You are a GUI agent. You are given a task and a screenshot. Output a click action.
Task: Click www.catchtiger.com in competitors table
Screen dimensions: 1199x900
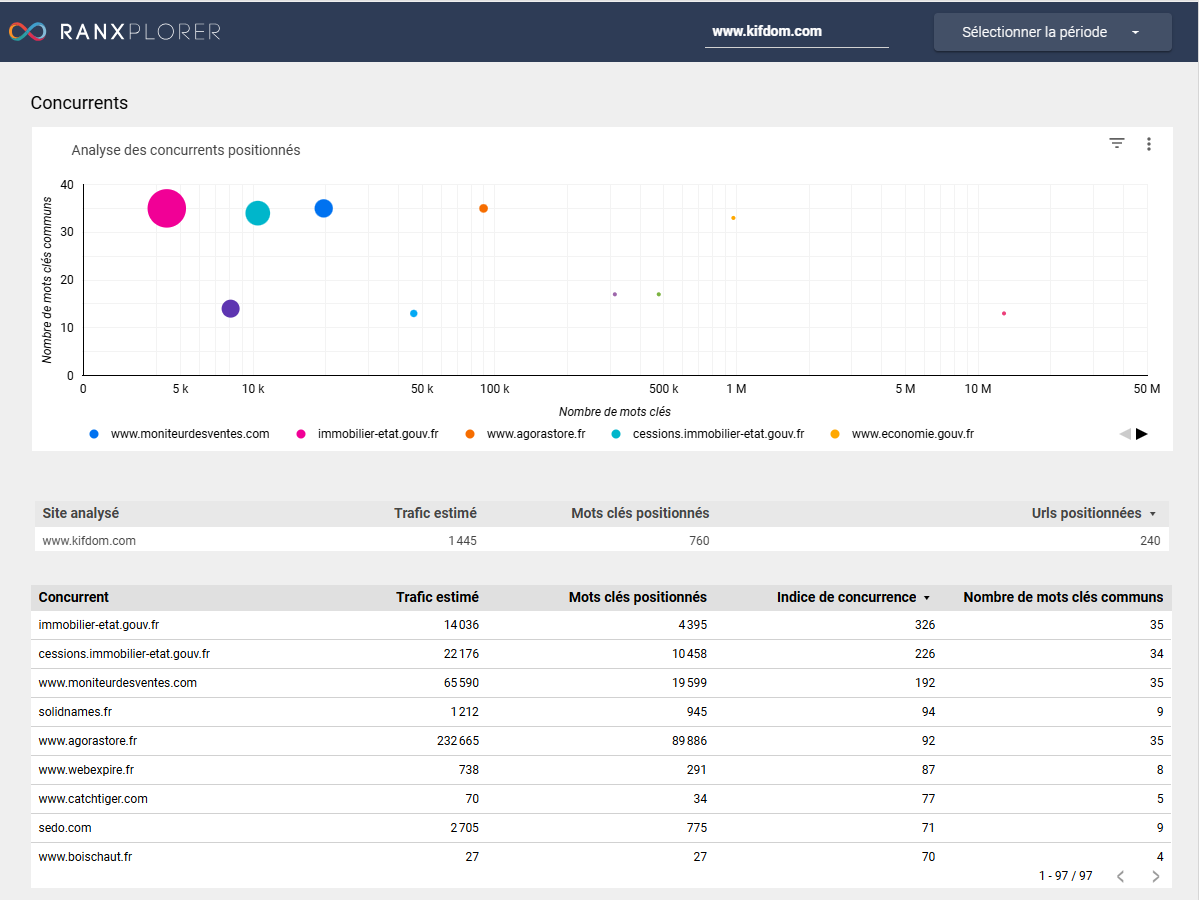tap(93, 799)
